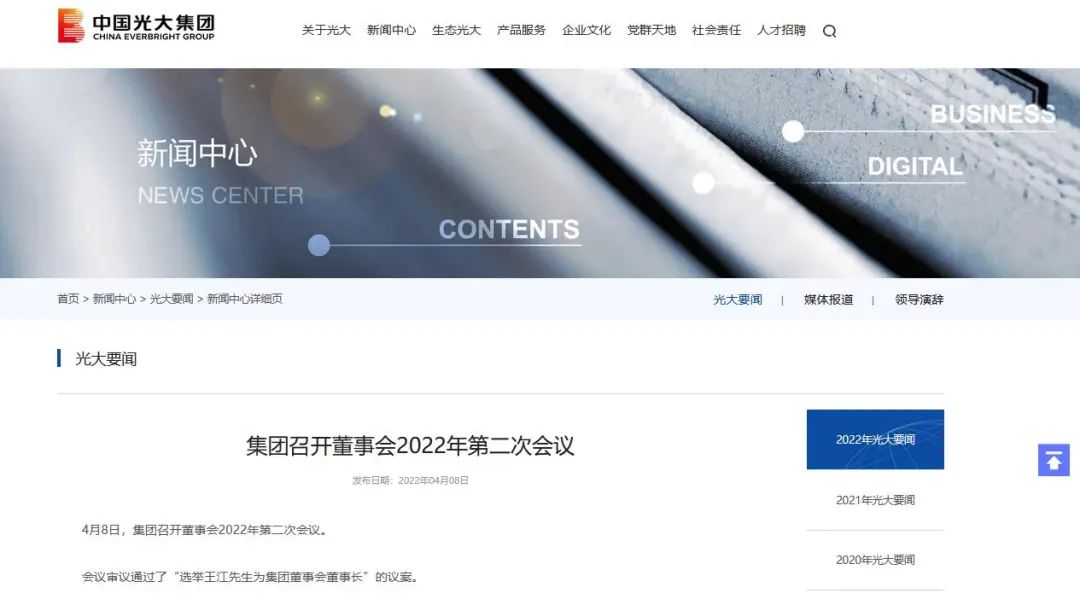Viewport: 1080px width, 599px height.
Task: Open the 新闻中心 navigation item
Action: 391,30
